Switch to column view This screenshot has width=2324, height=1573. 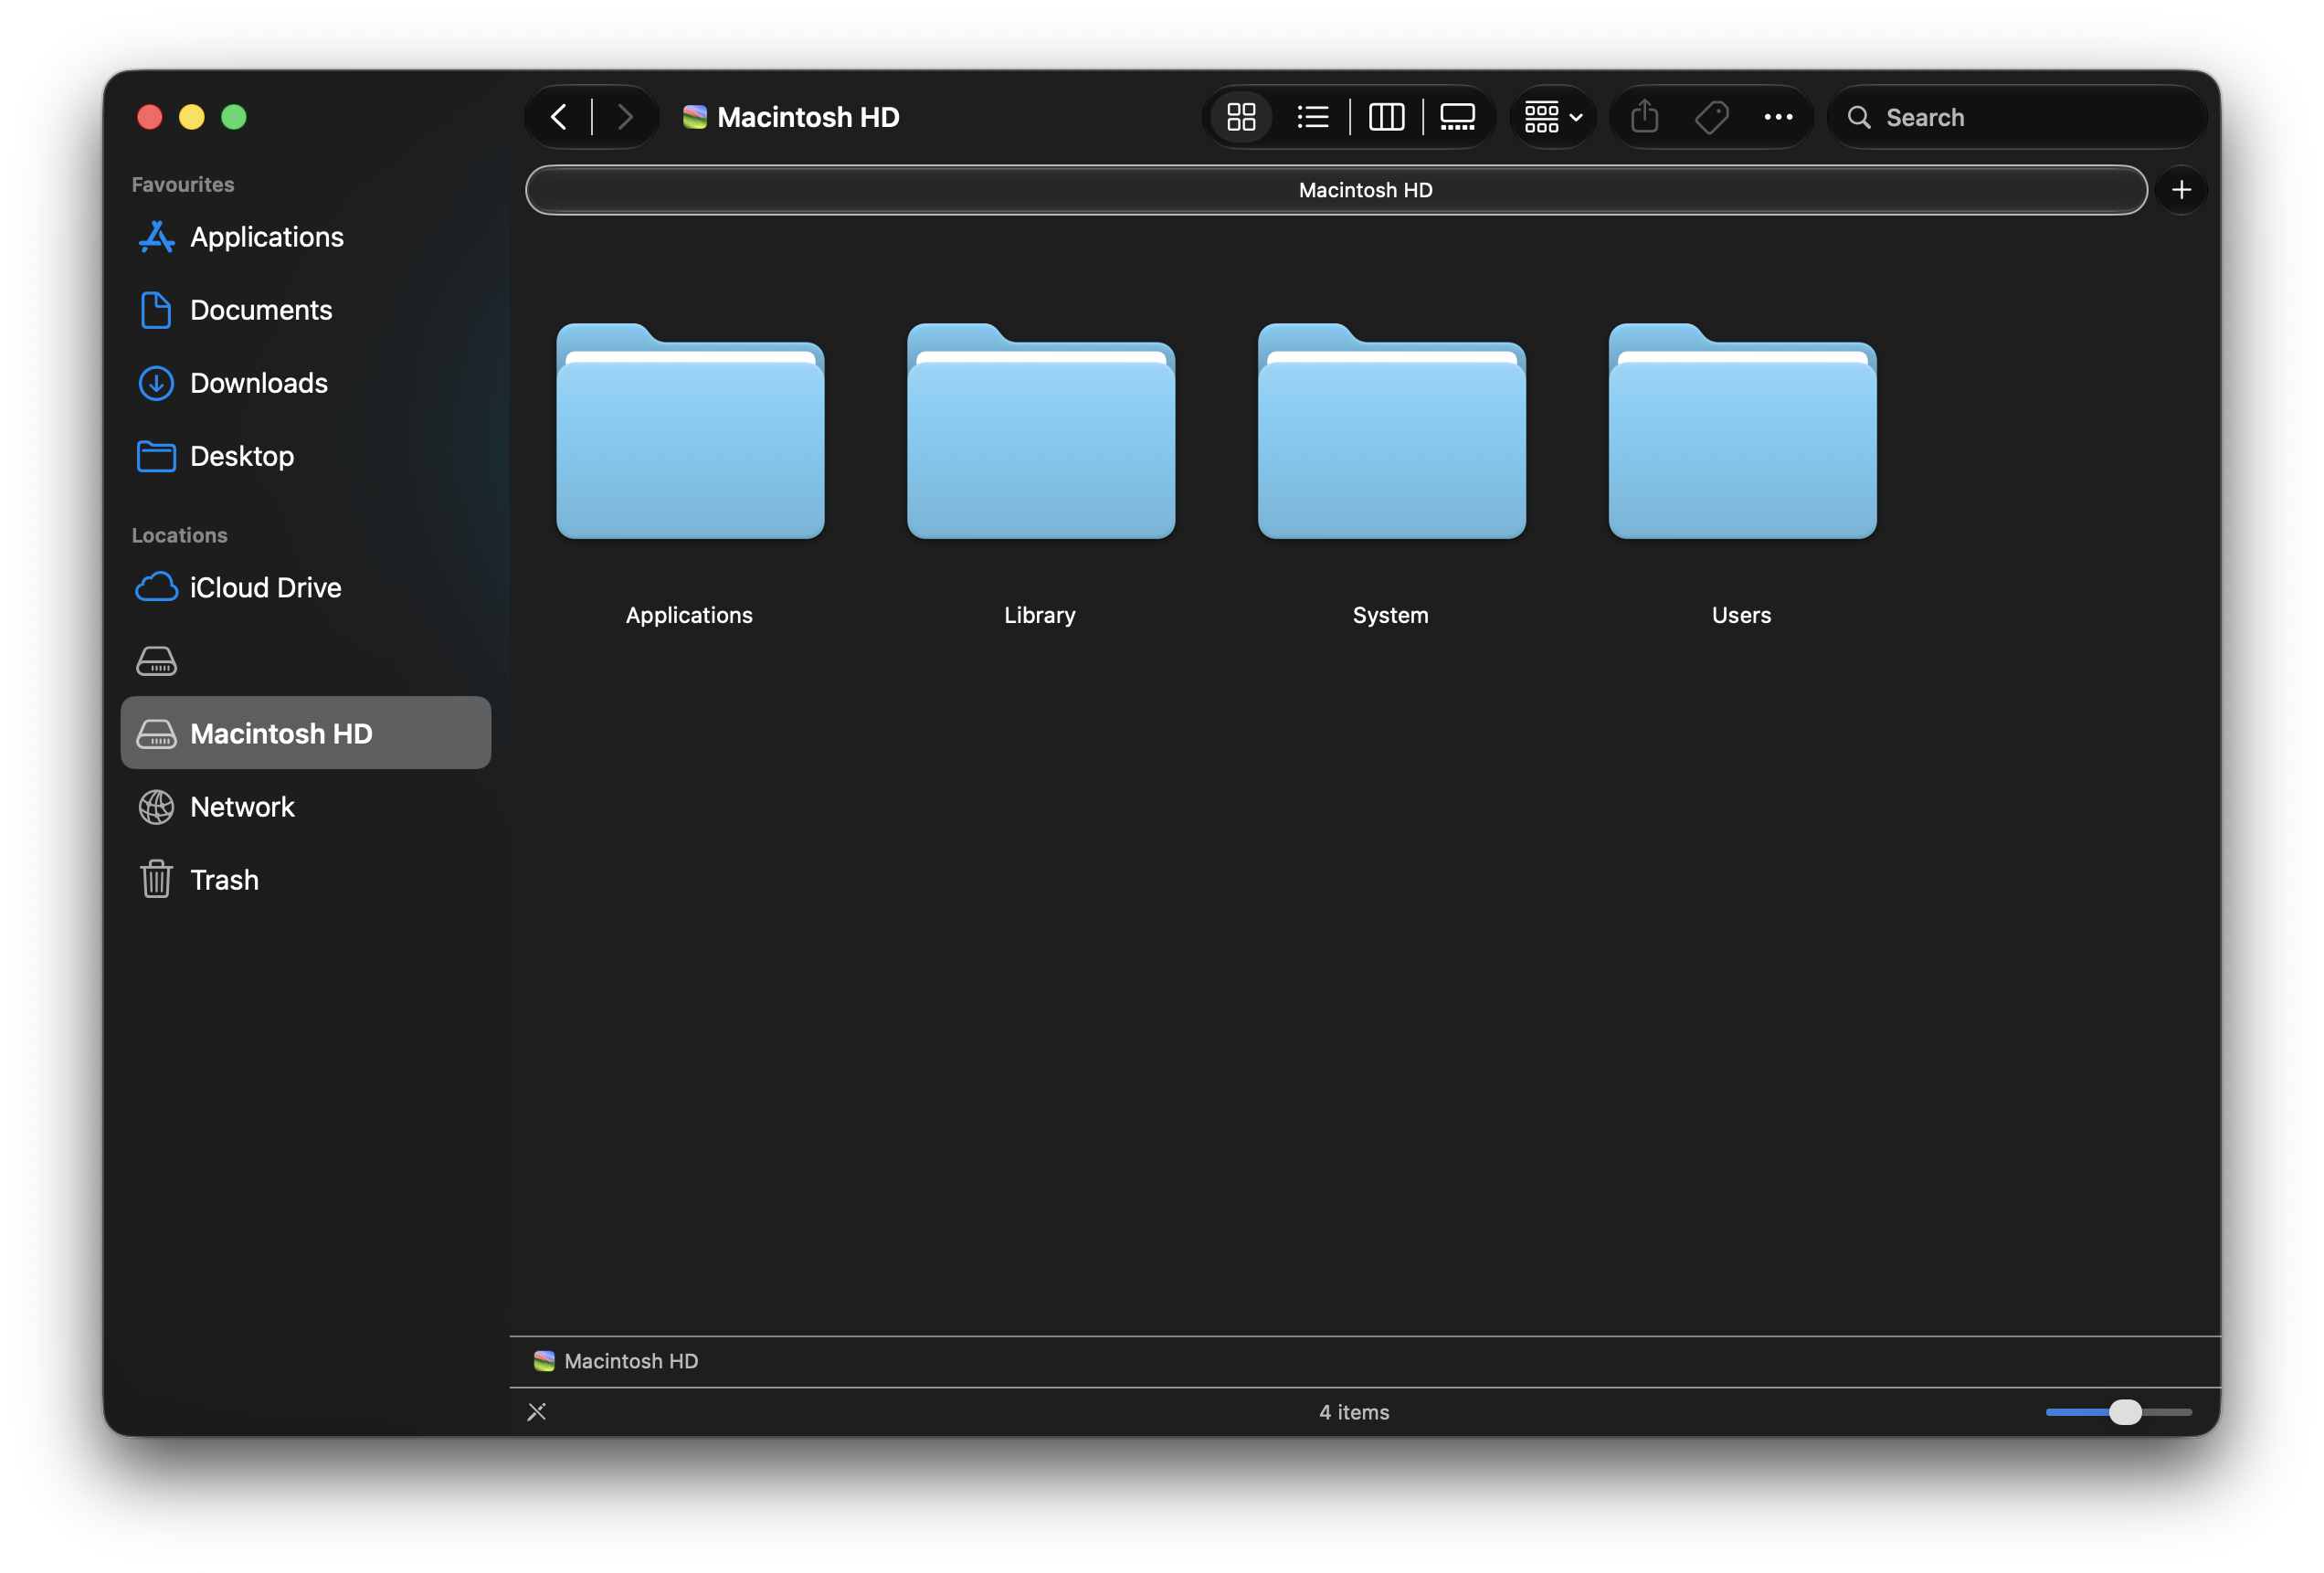1386,117
